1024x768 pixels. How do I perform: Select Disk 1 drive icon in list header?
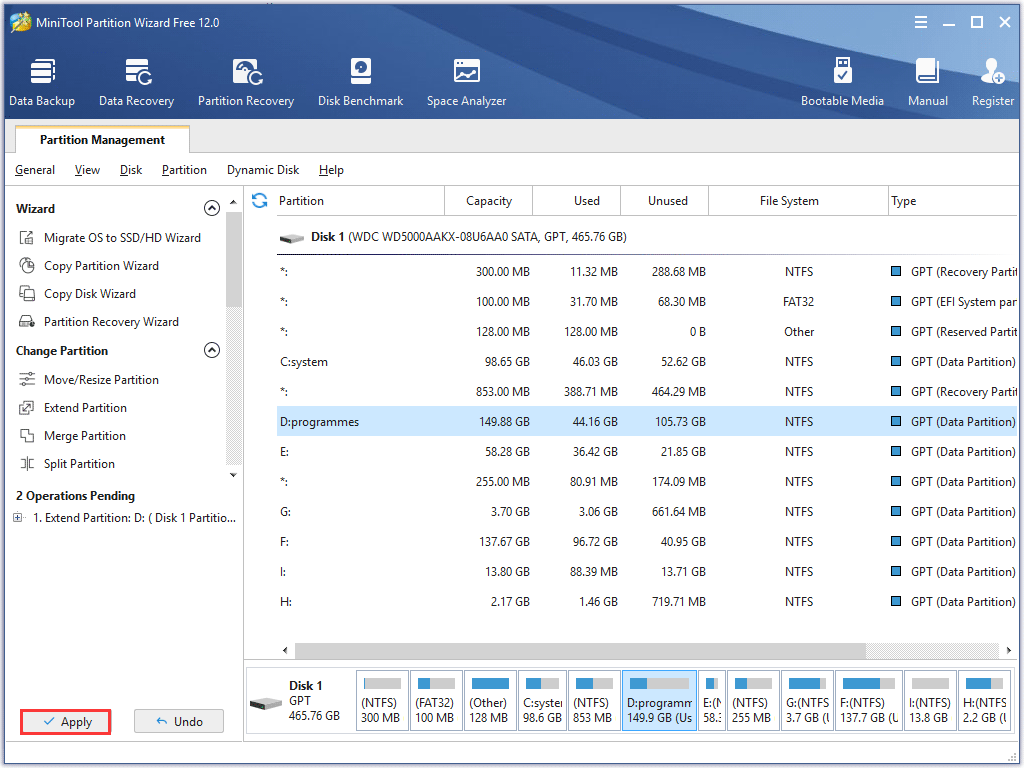291,238
